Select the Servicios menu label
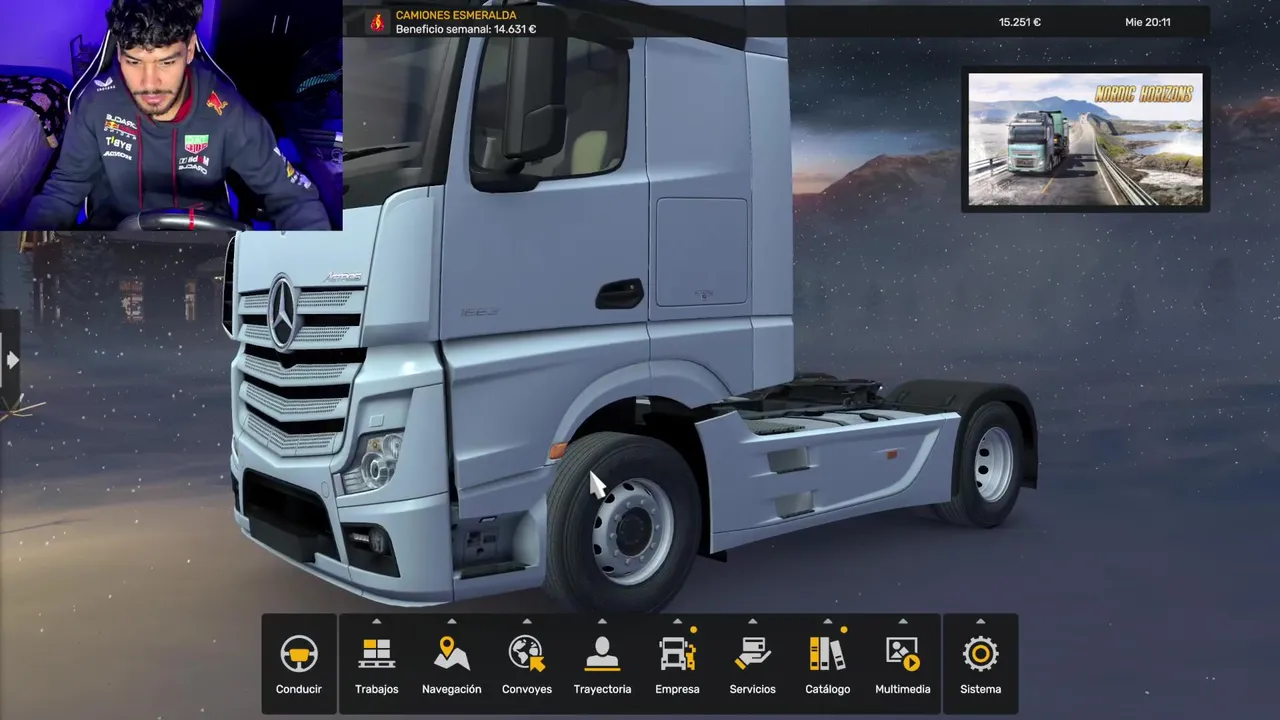1280x720 pixels. pos(753,689)
